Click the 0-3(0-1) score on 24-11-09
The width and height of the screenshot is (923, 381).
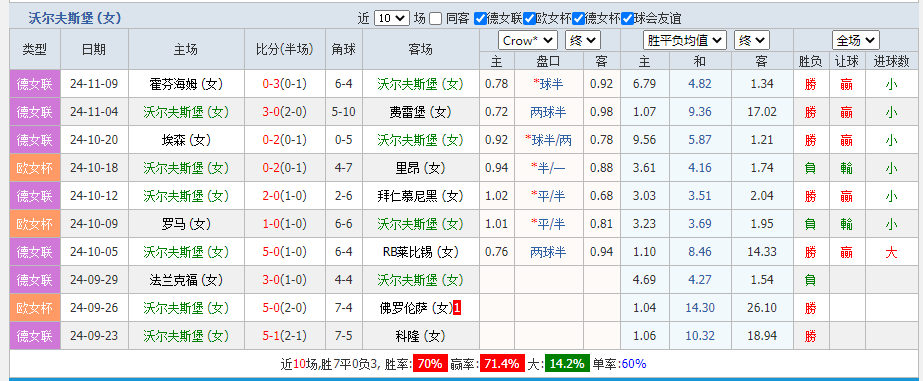[285, 84]
